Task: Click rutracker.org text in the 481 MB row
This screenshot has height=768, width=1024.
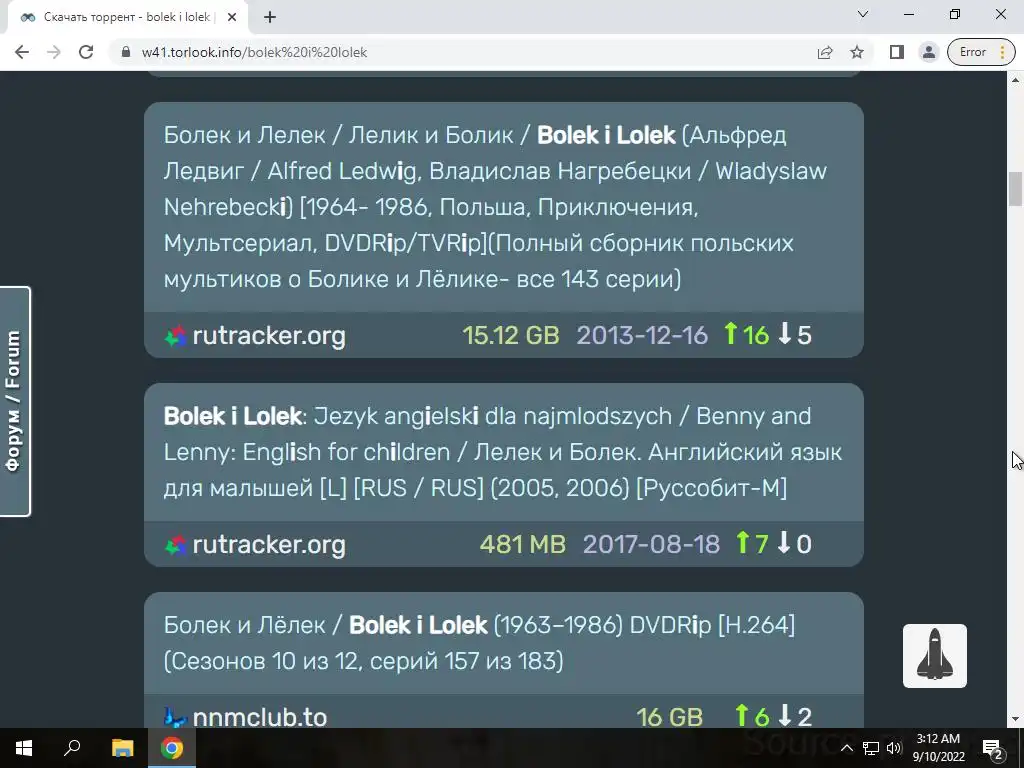Action: click(269, 545)
